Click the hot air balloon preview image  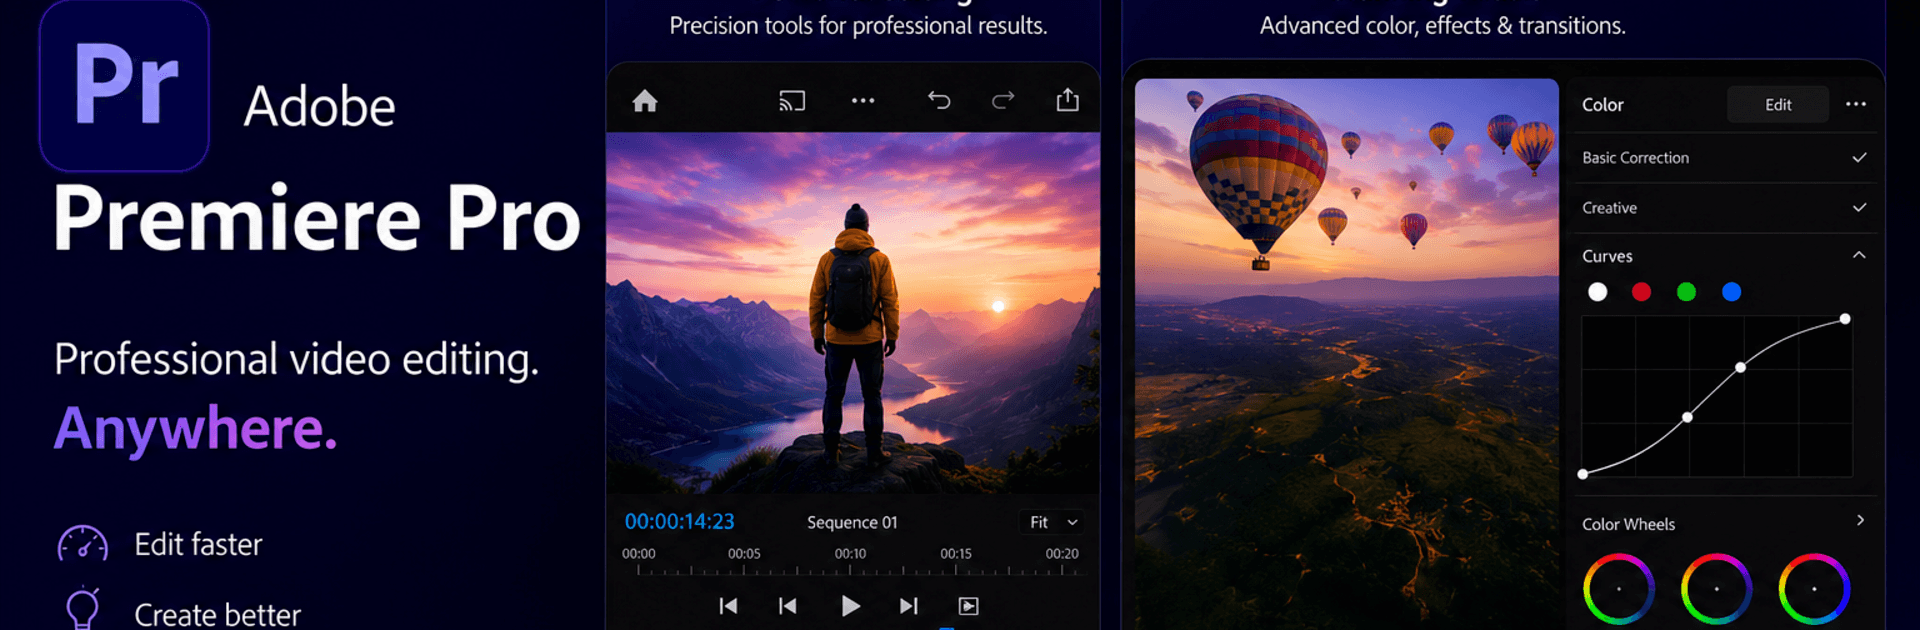(x=1347, y=354)
